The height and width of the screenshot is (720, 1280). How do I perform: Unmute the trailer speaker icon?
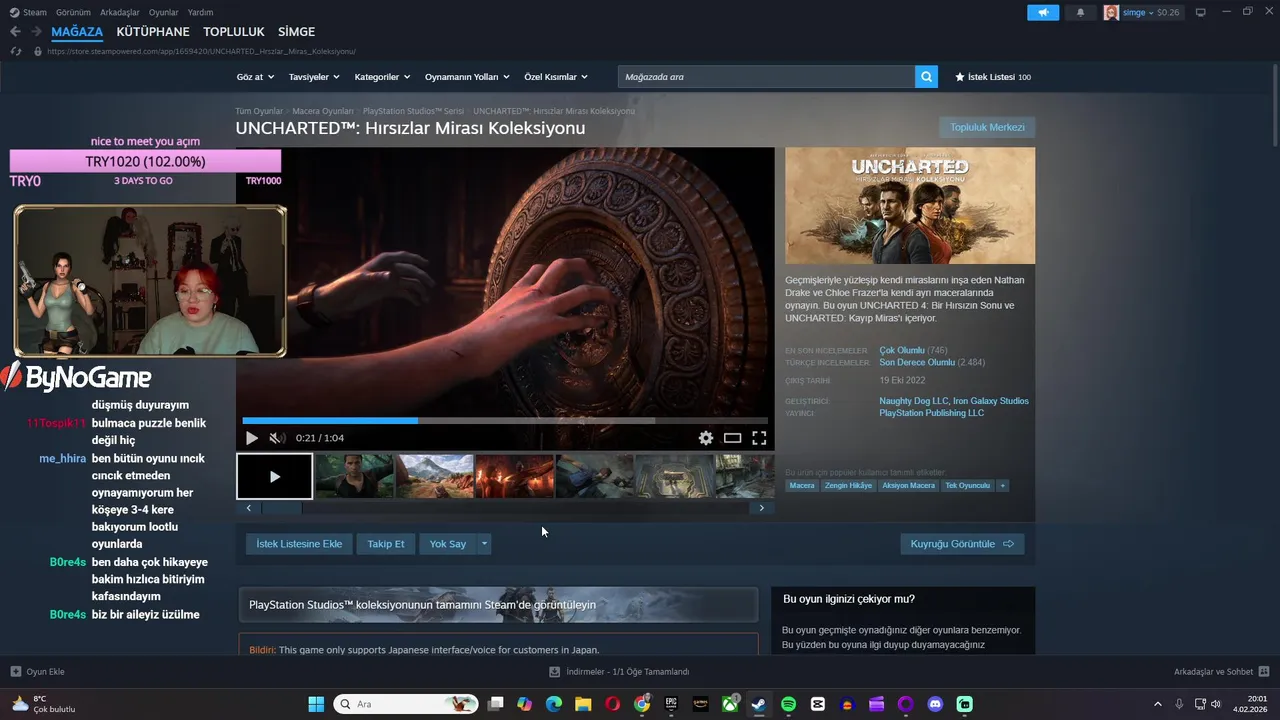277,438
